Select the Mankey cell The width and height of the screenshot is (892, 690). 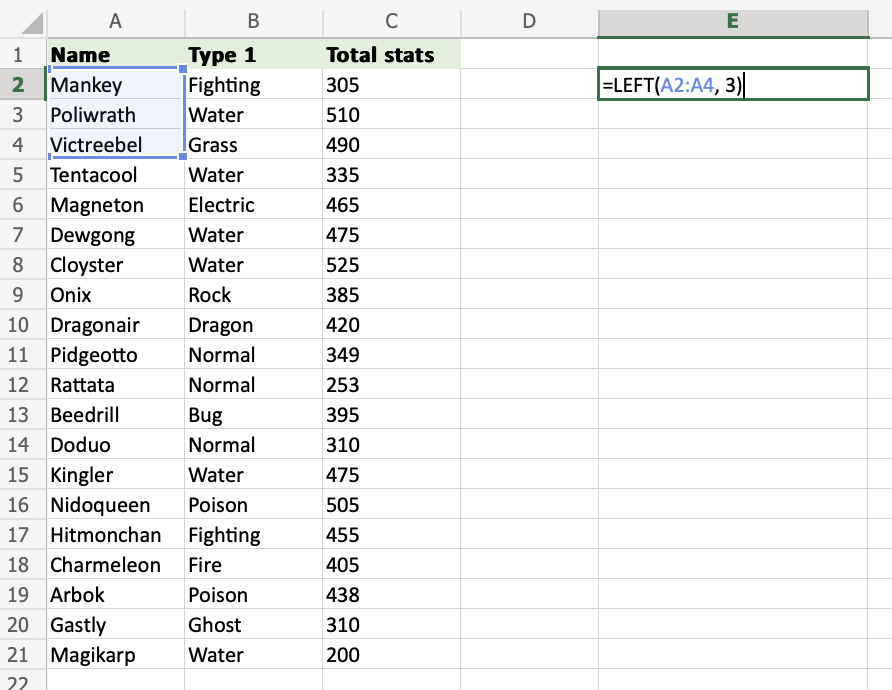[x=116, y=85]
